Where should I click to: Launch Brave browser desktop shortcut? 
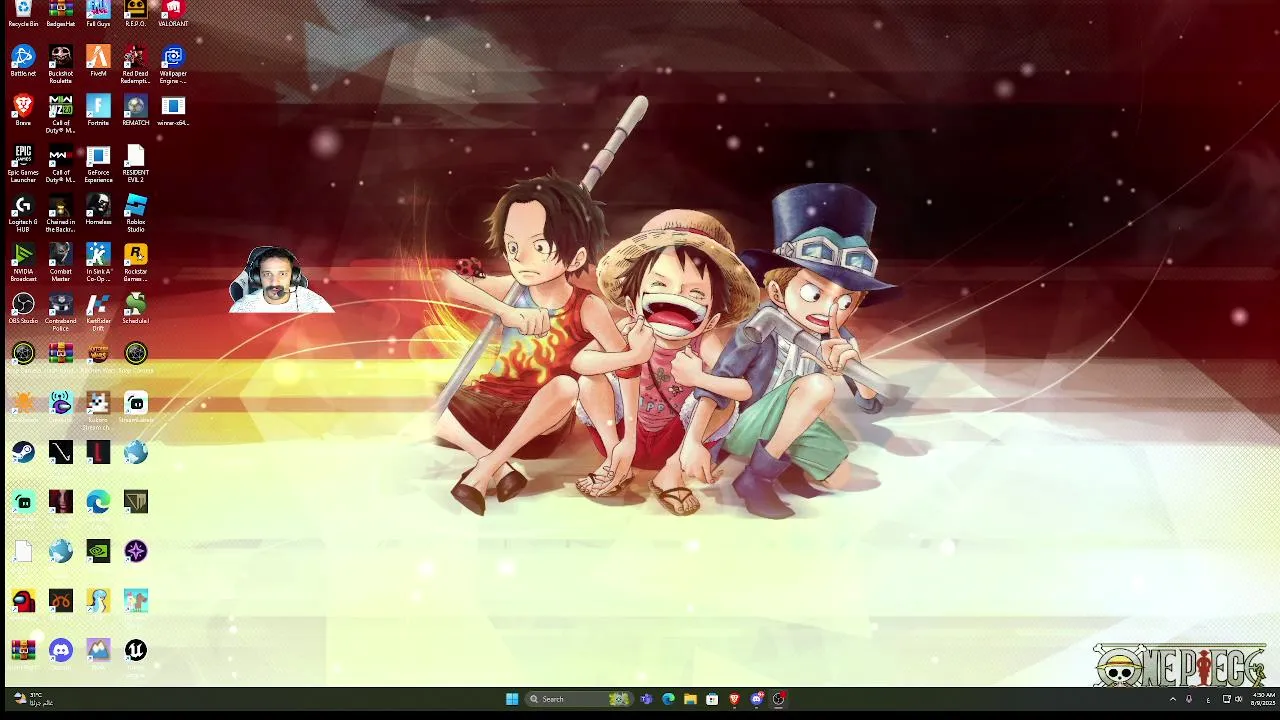(23, 111)
